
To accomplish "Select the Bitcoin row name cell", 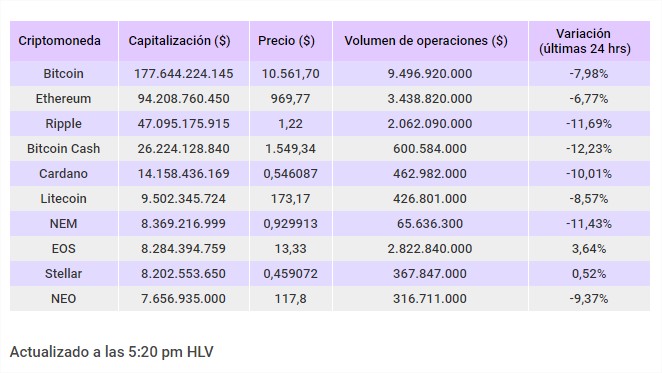I will (x=63, y=74).
